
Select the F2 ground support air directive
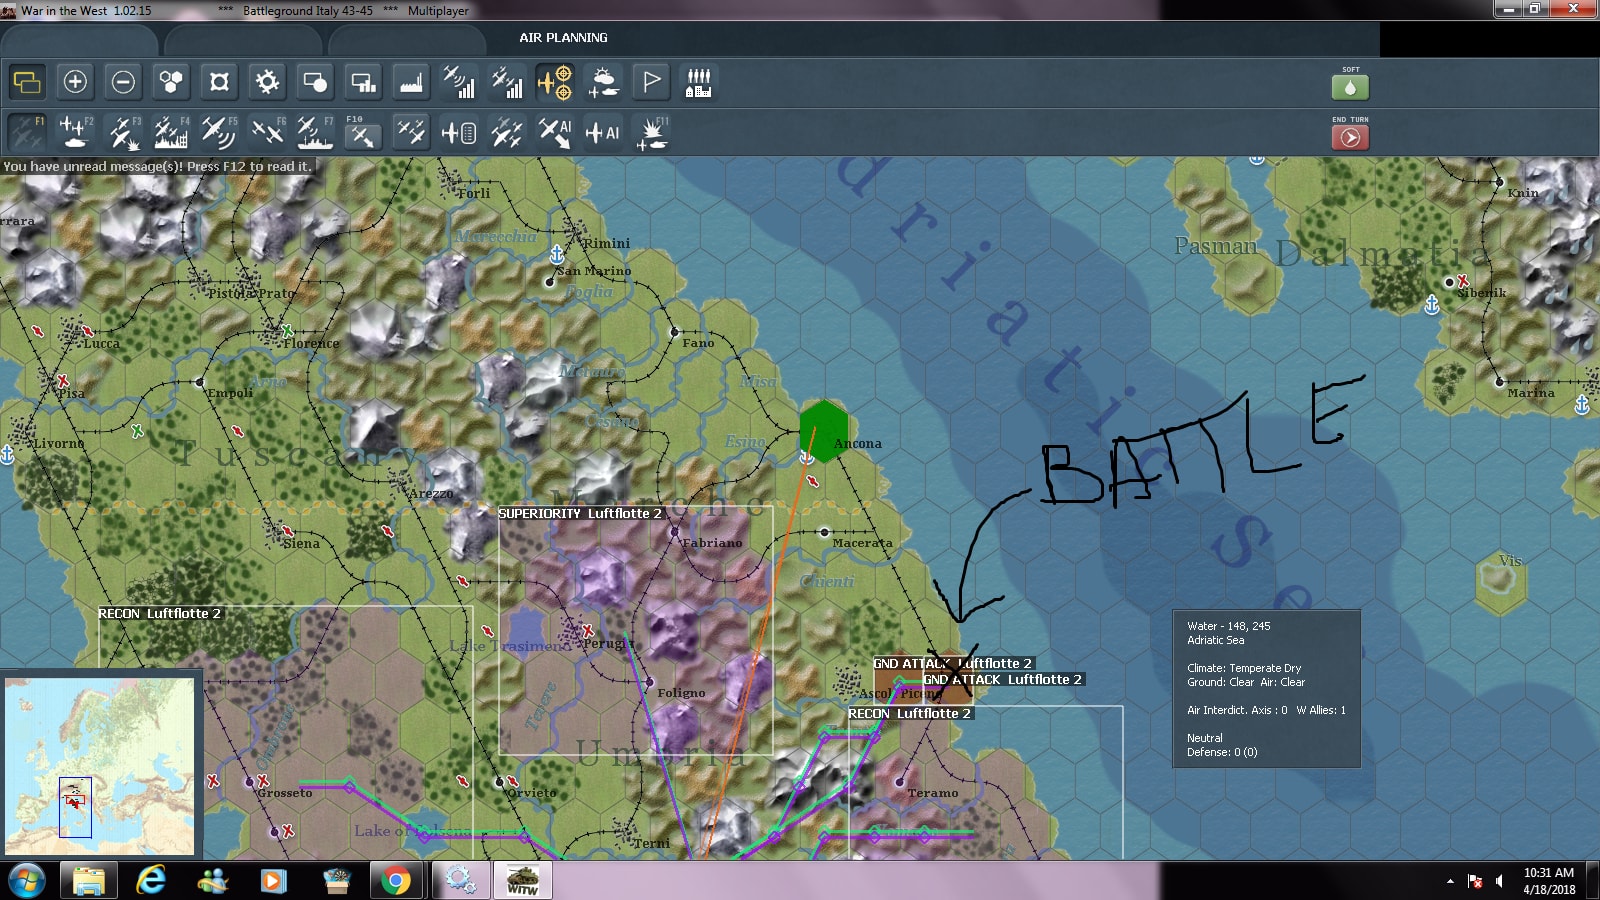75,132
